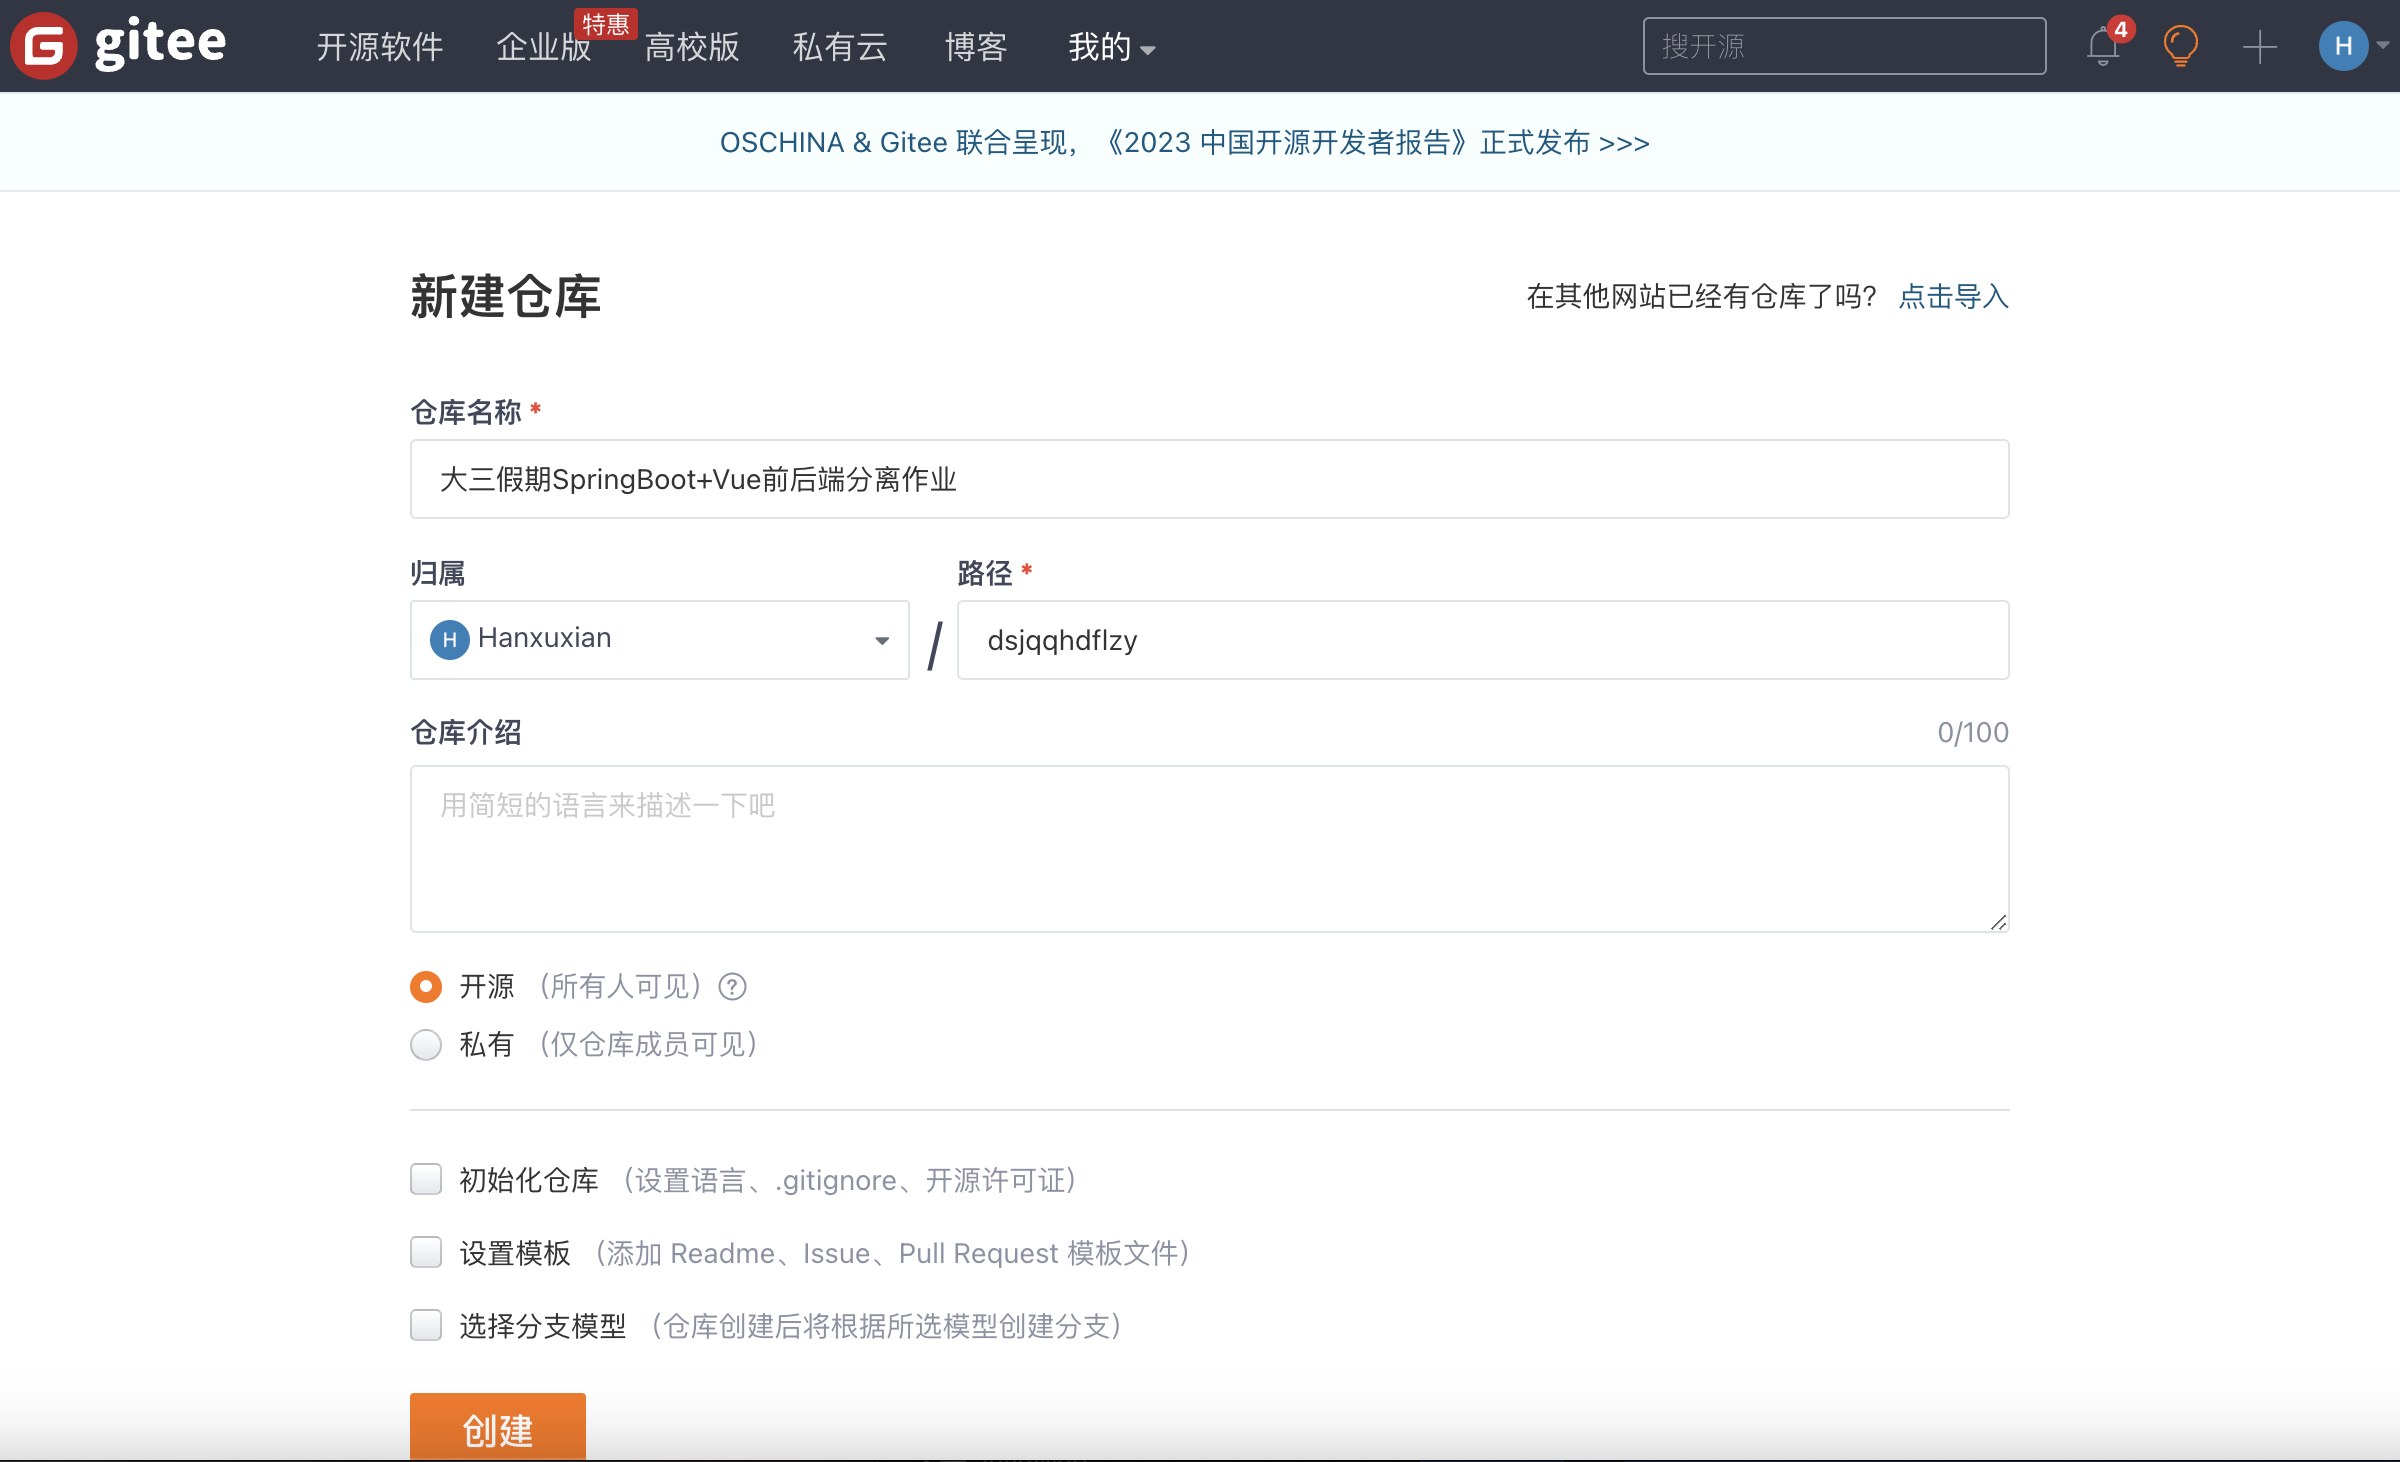Tick the 选择分支模型 checkbox

point(426,1326)
